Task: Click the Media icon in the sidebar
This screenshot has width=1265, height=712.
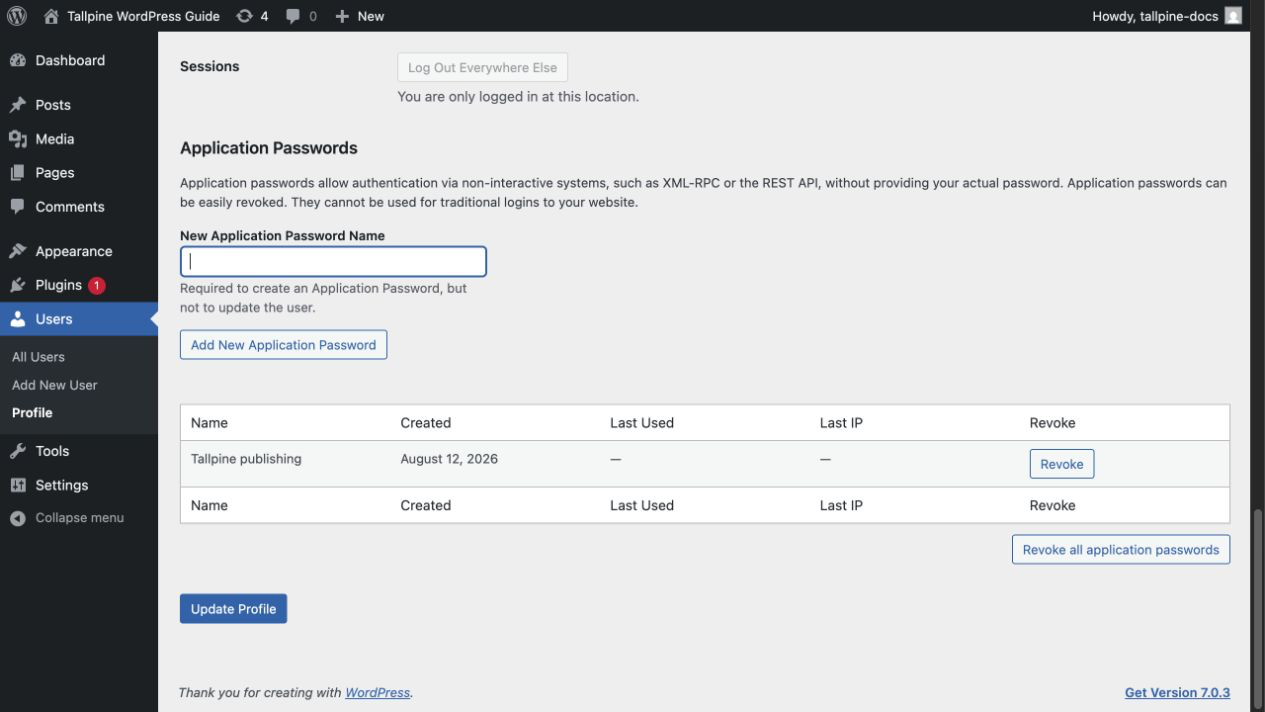Action: pyautogui.click(x=18, y=139)
